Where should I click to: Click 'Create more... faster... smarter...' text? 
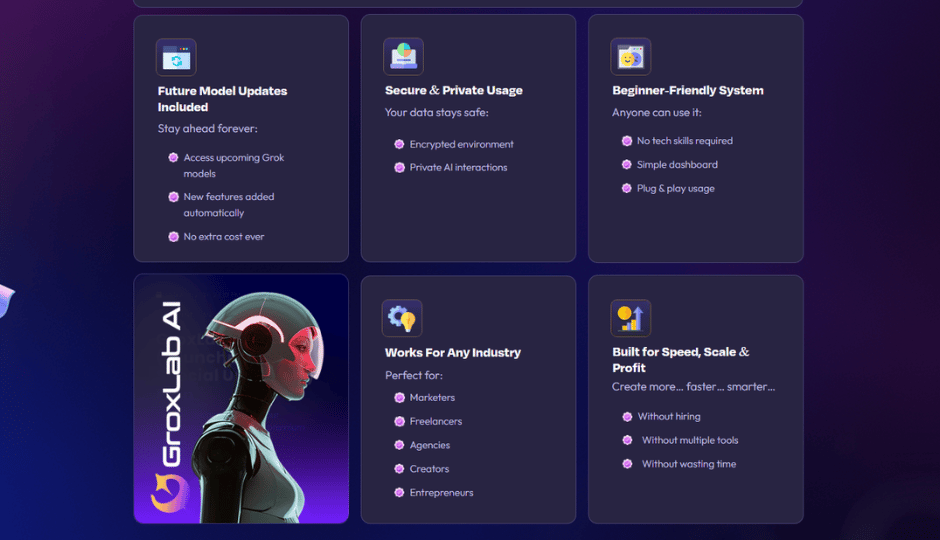694,387
